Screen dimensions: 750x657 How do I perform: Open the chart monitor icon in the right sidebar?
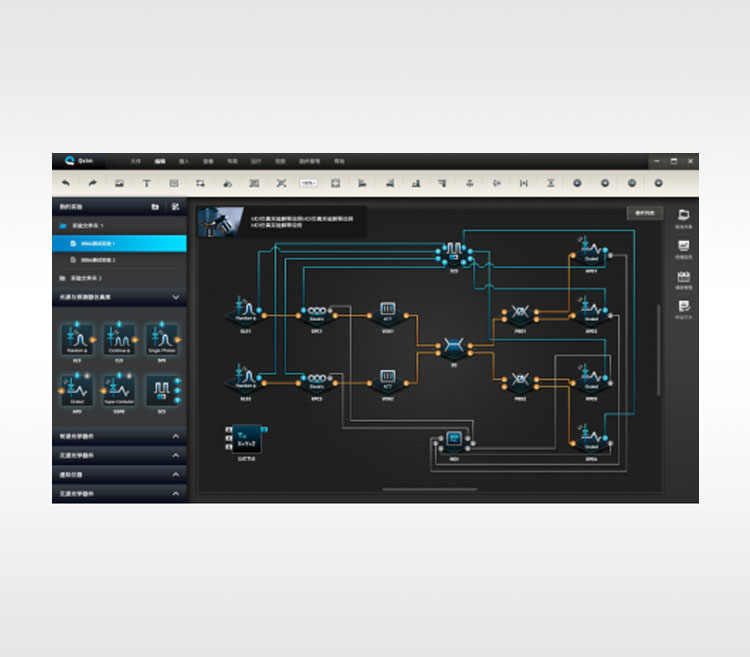tap(684, 247)
